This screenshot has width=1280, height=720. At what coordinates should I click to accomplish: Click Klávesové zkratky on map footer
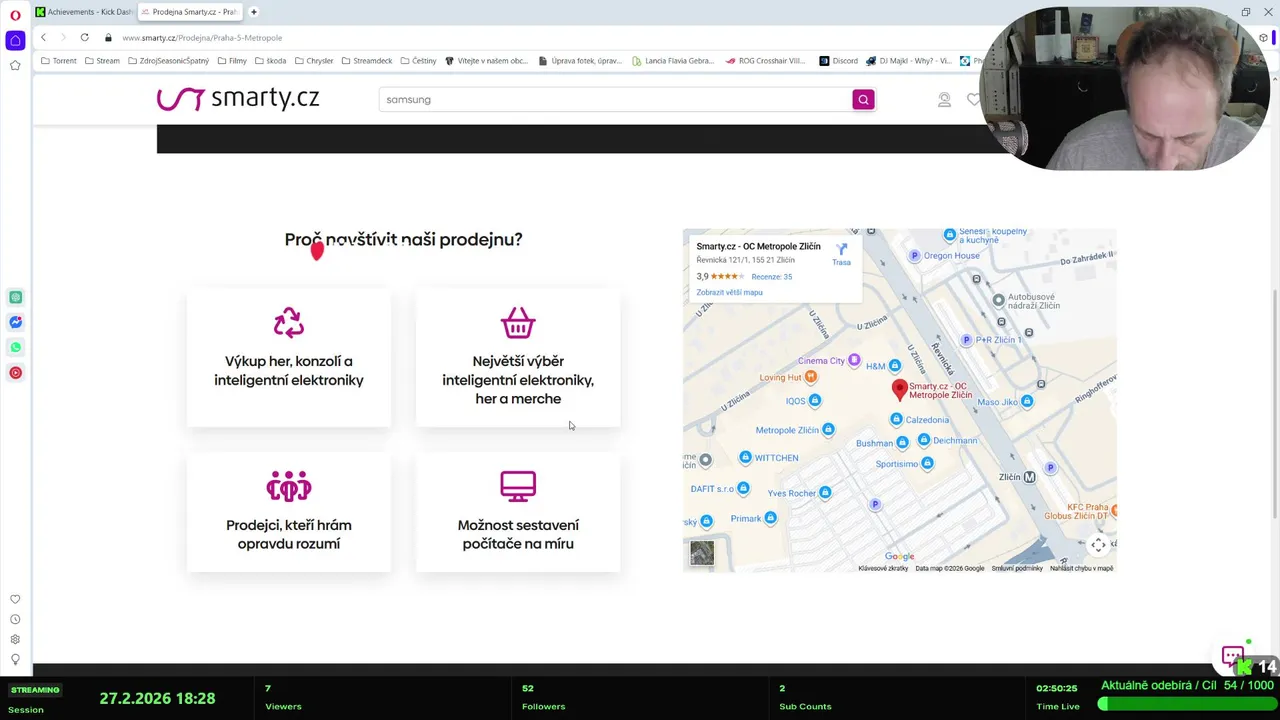pos(883,568)
